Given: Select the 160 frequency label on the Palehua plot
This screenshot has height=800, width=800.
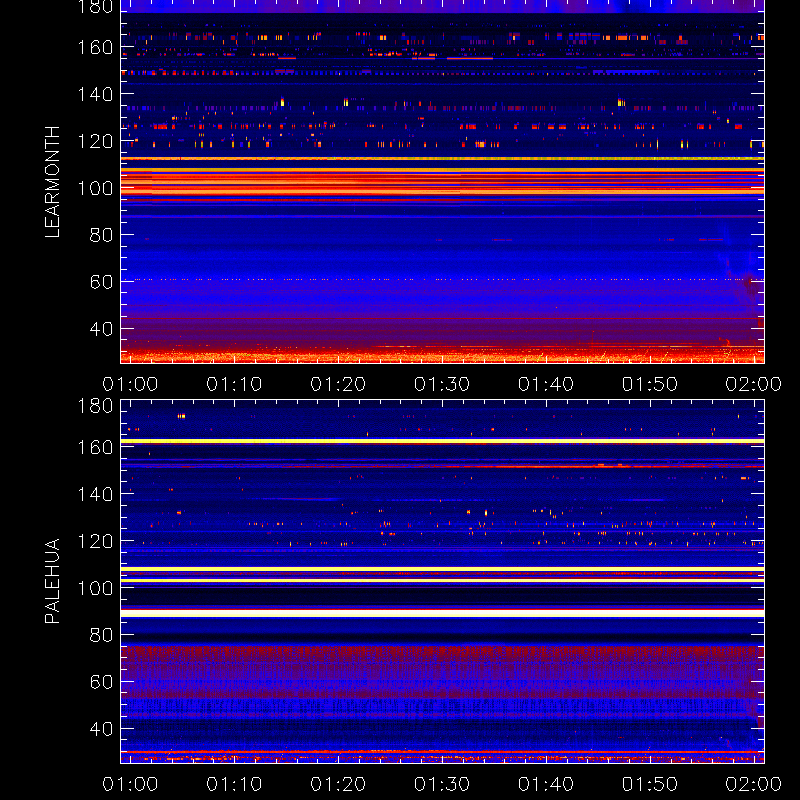Looking at the screenshot, I should point(95,447).
